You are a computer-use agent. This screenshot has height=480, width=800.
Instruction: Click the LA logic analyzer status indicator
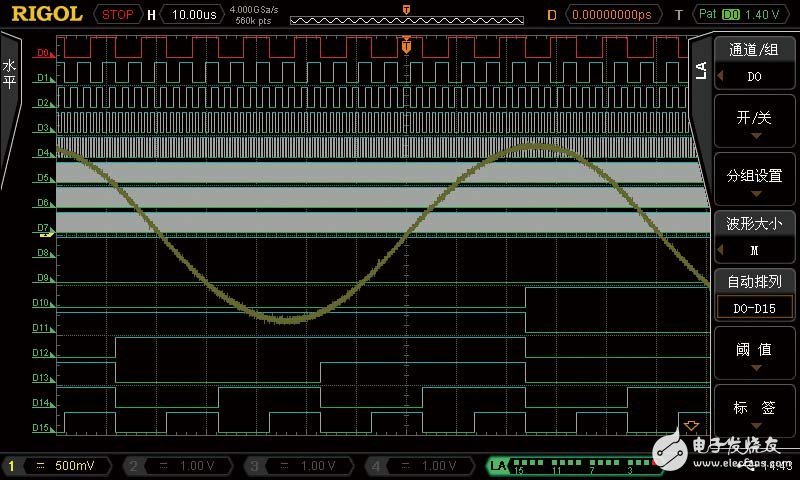click(500, 466)
